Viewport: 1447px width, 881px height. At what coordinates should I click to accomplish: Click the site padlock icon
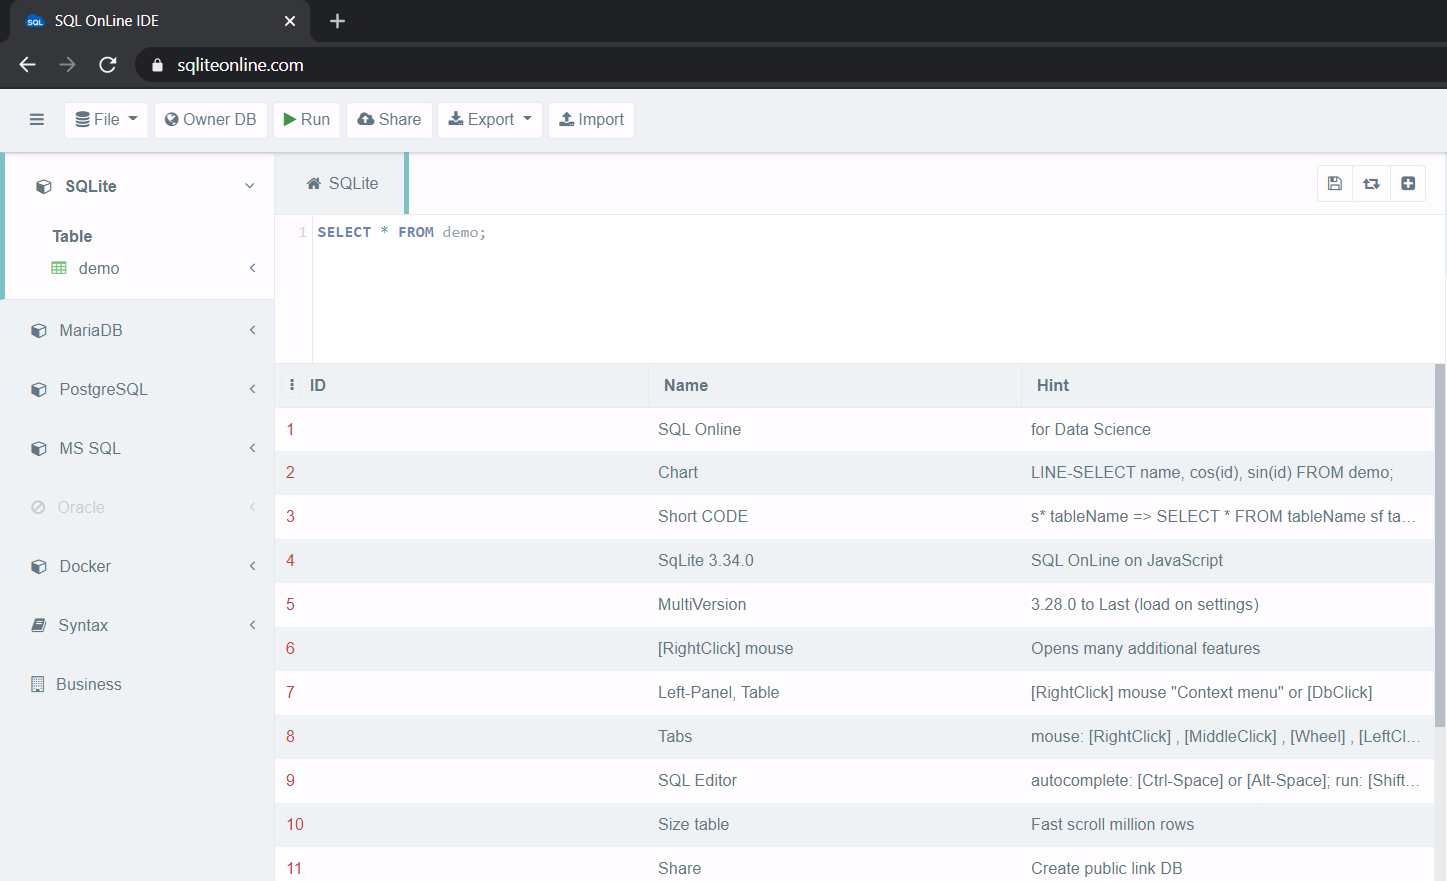point(157,65)
